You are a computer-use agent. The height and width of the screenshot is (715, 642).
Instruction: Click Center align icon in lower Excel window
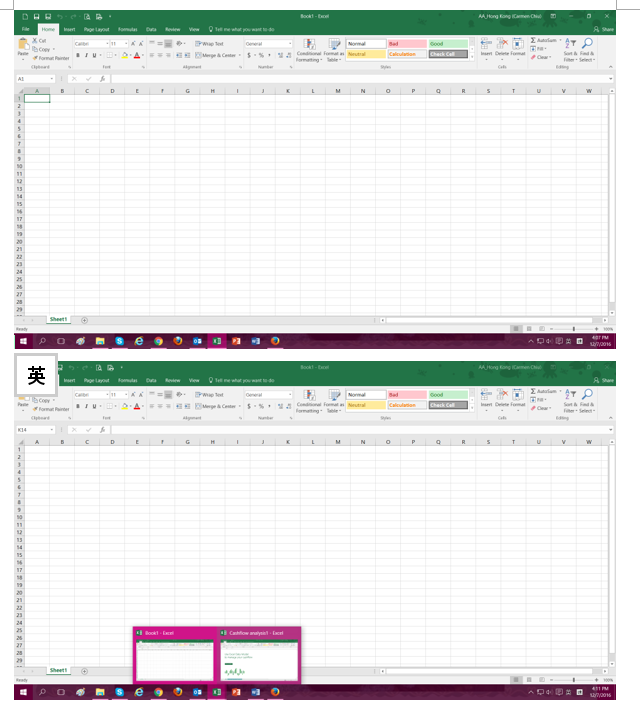tap(160, 406)
